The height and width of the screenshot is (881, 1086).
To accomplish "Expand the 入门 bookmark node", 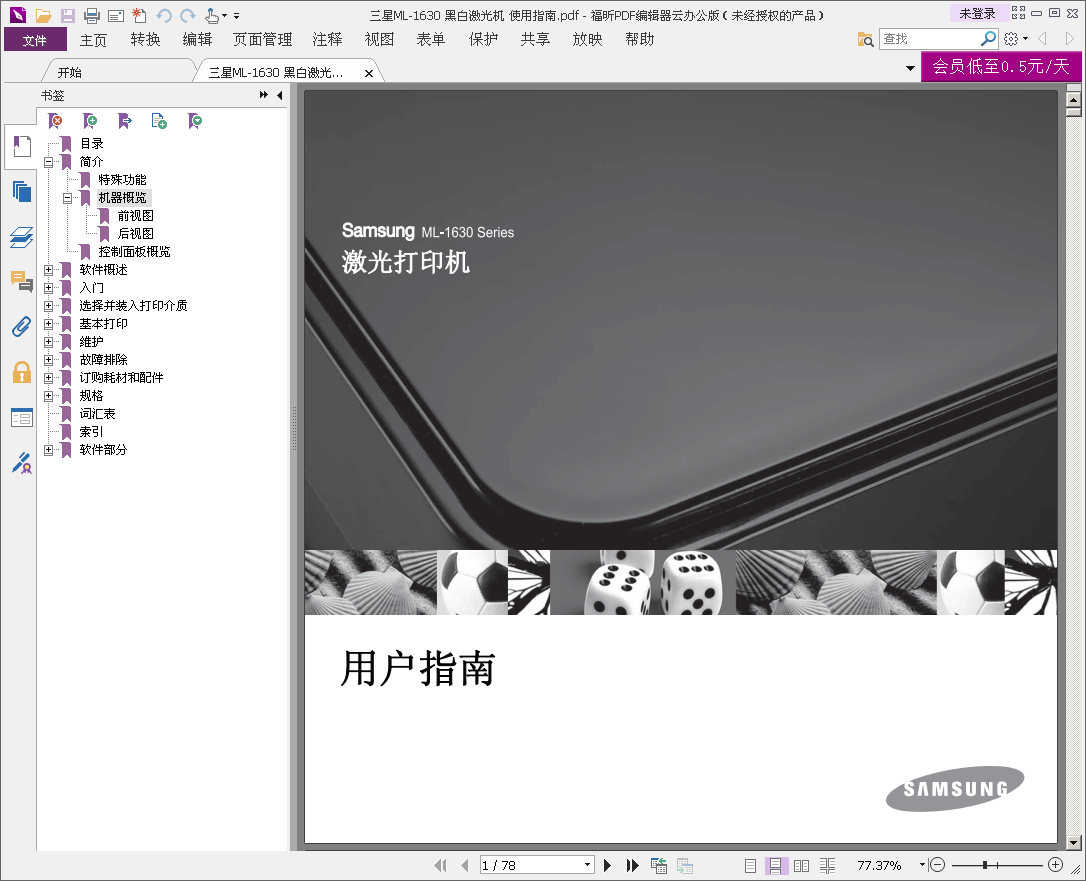I will [x=48, y=288].
